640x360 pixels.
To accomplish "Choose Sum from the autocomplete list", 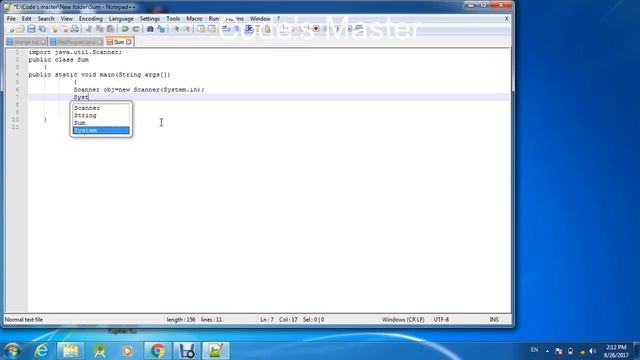I will pyautogui.click(x=101, y=123).
